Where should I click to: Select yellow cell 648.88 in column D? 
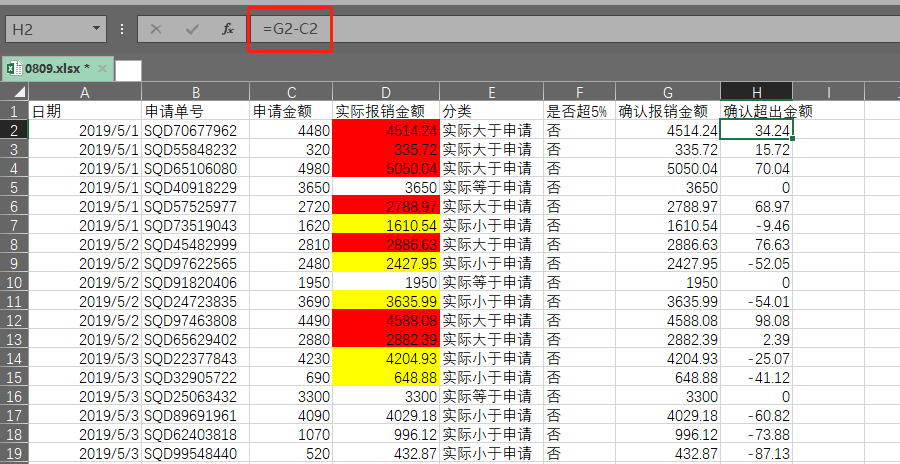point(386,377)
